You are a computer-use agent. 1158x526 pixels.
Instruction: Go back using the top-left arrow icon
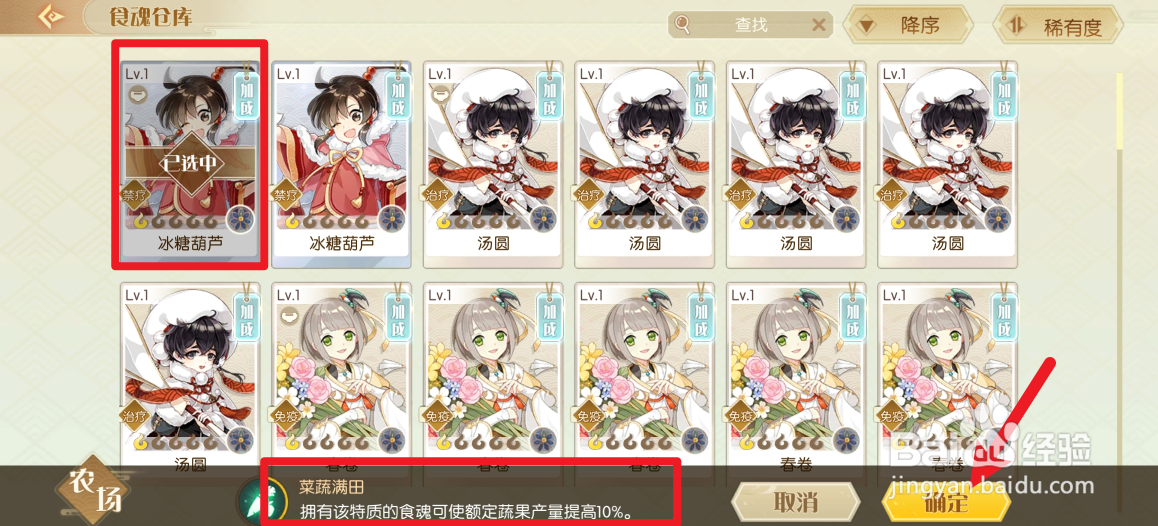[51, 14]
